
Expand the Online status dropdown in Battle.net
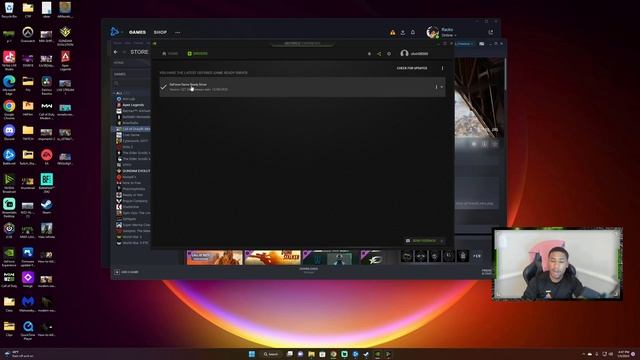[x=449, y=36]
